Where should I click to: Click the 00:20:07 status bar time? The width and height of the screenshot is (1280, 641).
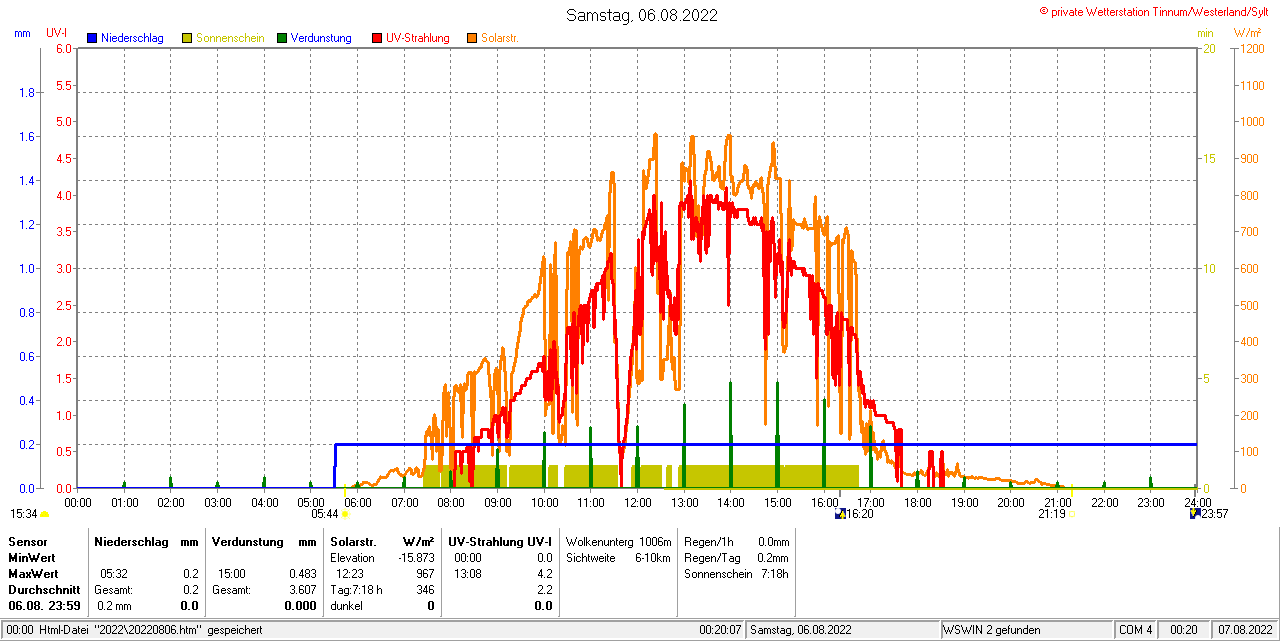720,630
